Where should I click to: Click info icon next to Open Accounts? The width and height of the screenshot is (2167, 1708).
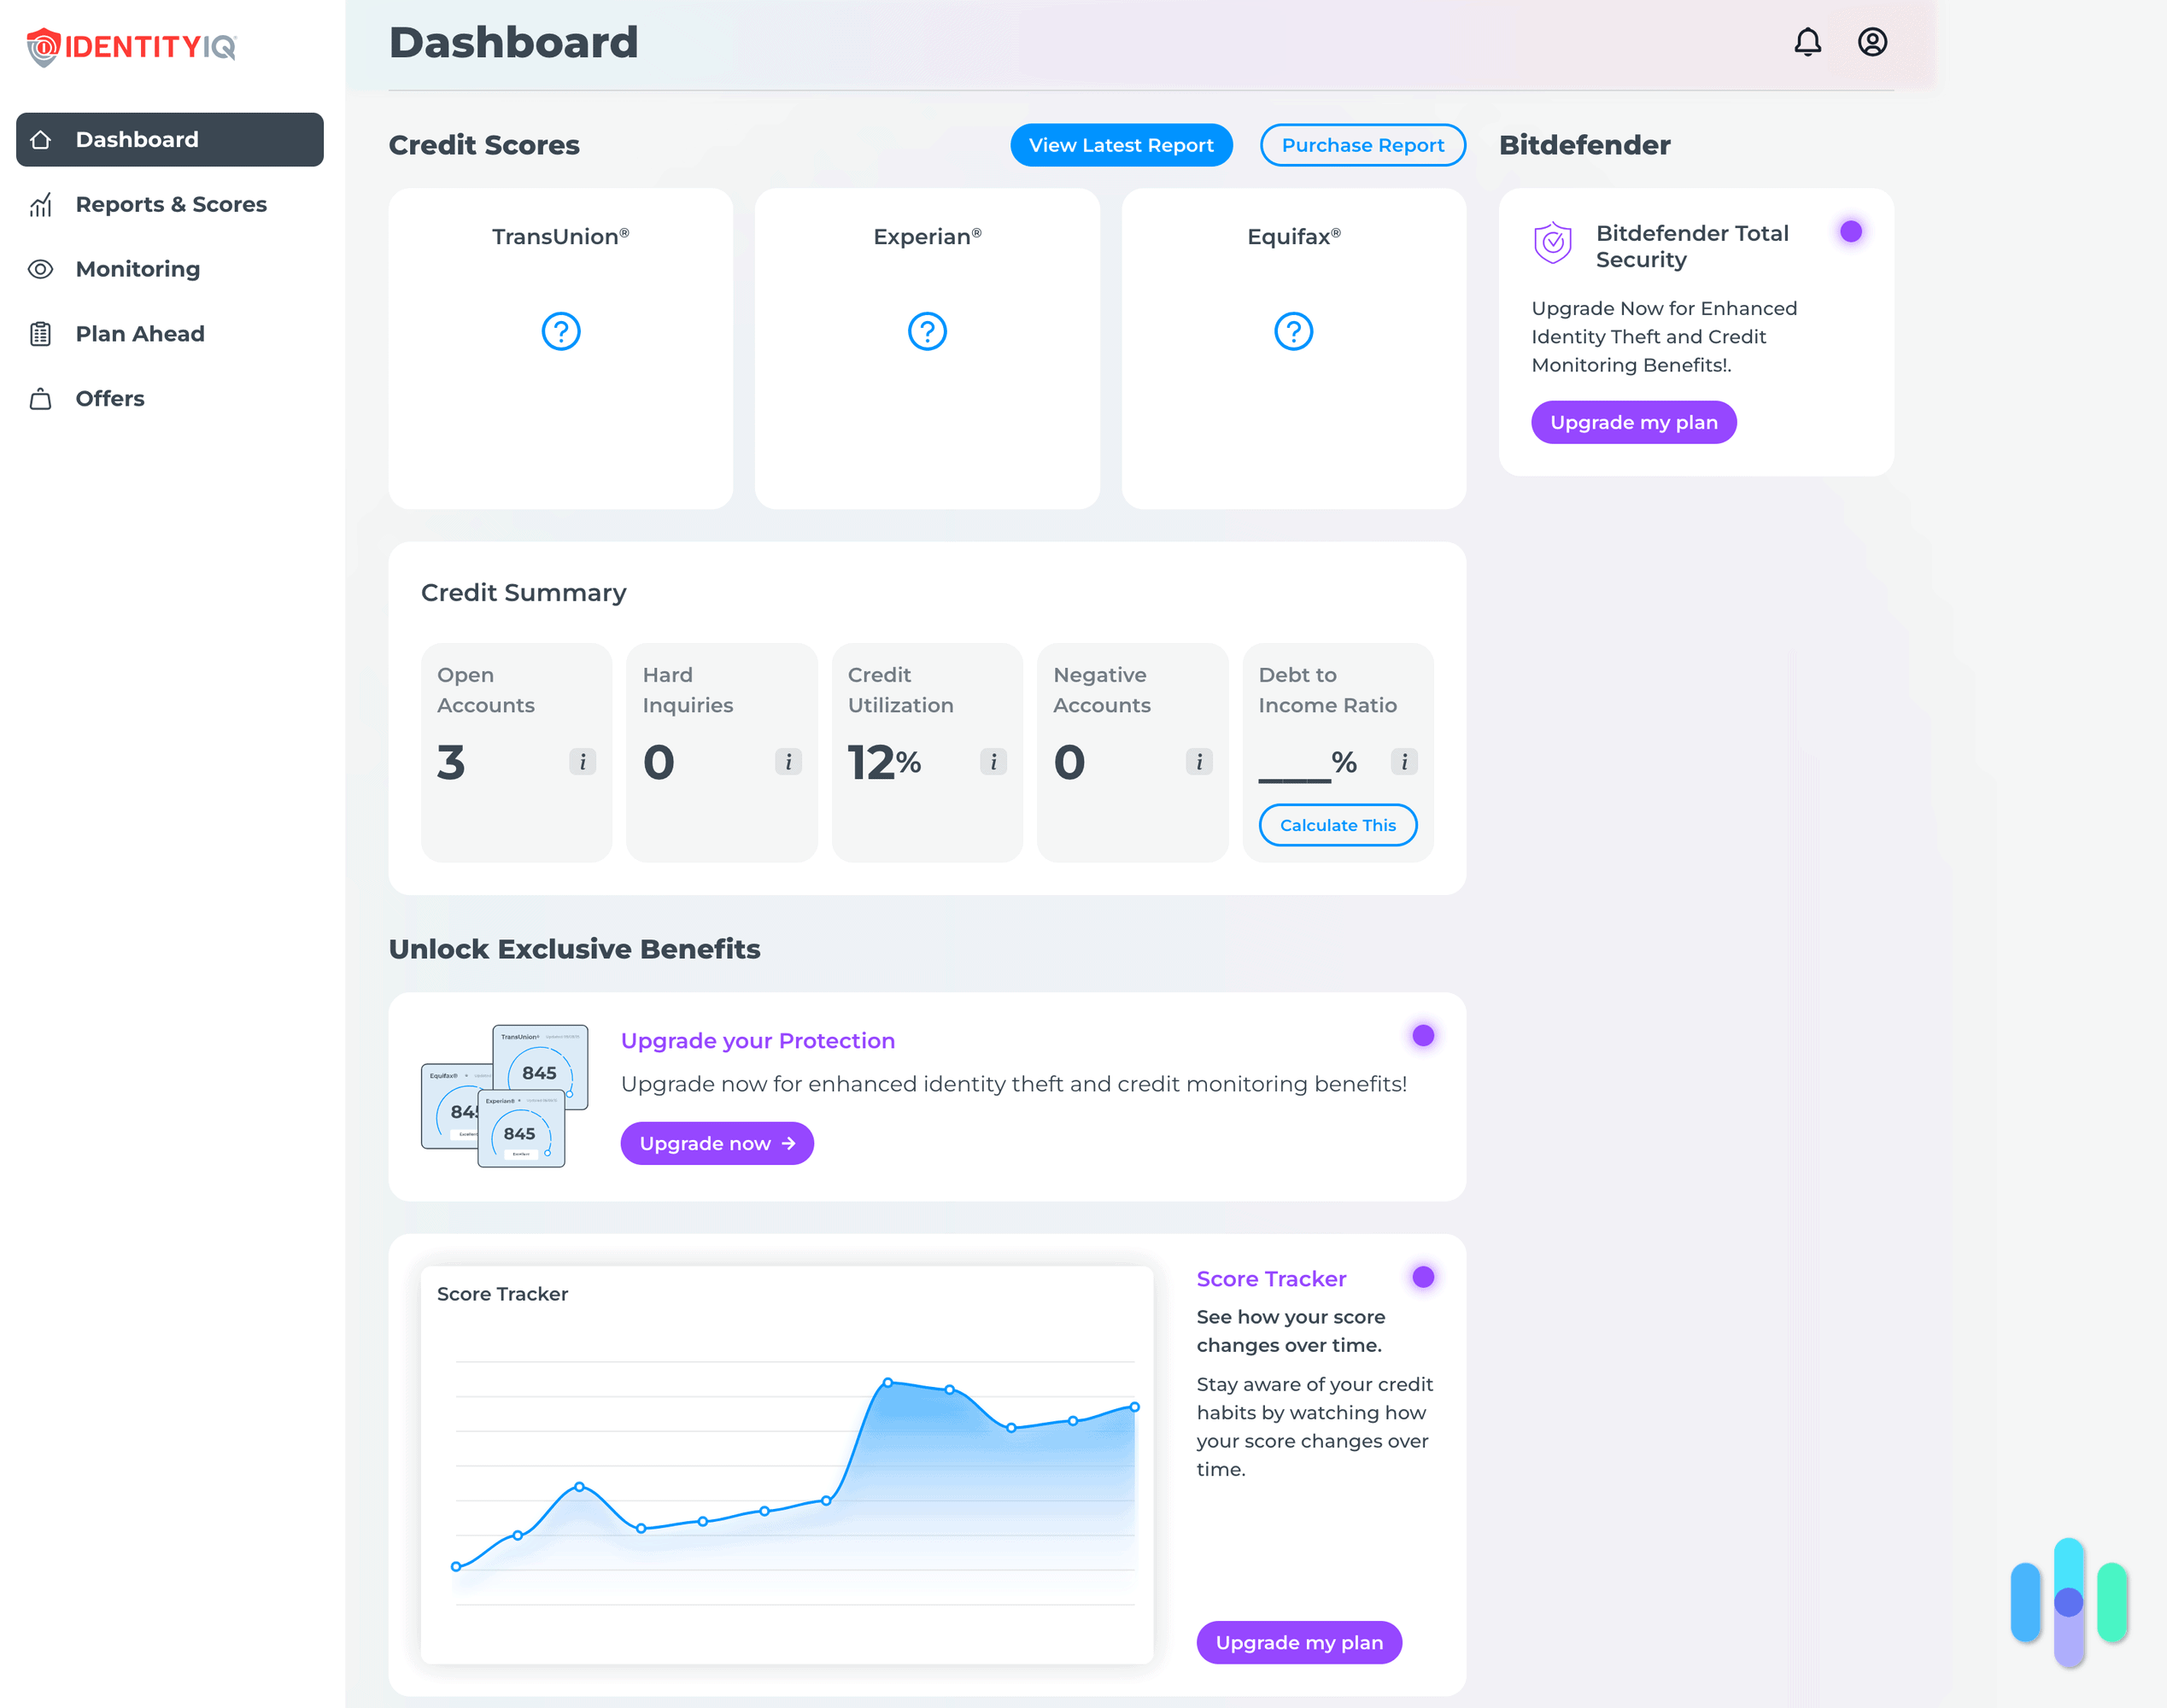[x=584, y=762]
